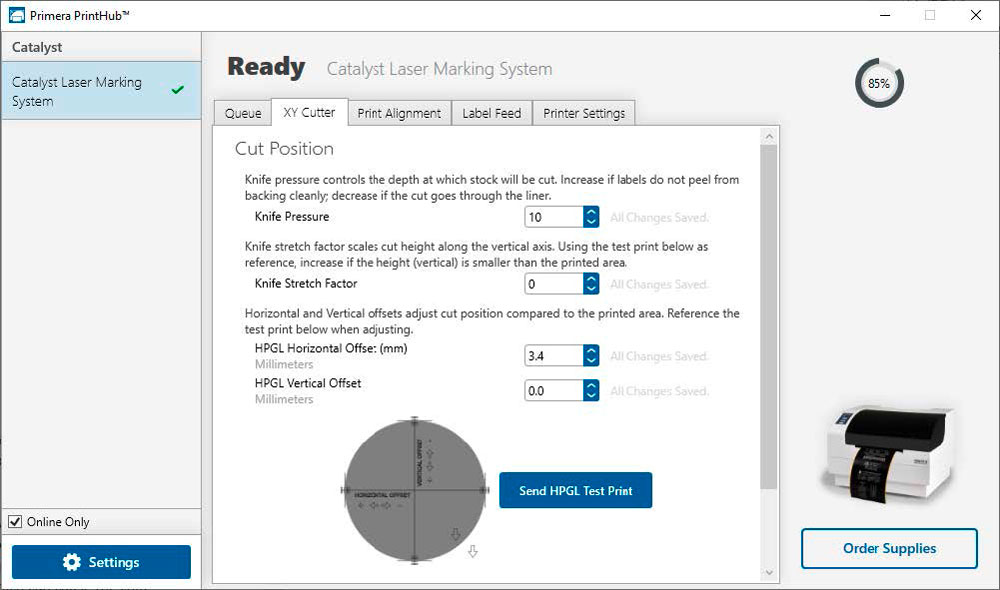The height and width of the screenshot is (590, 1000).
Task: Close the Primera PrintHub window
Action: [976, 15]
